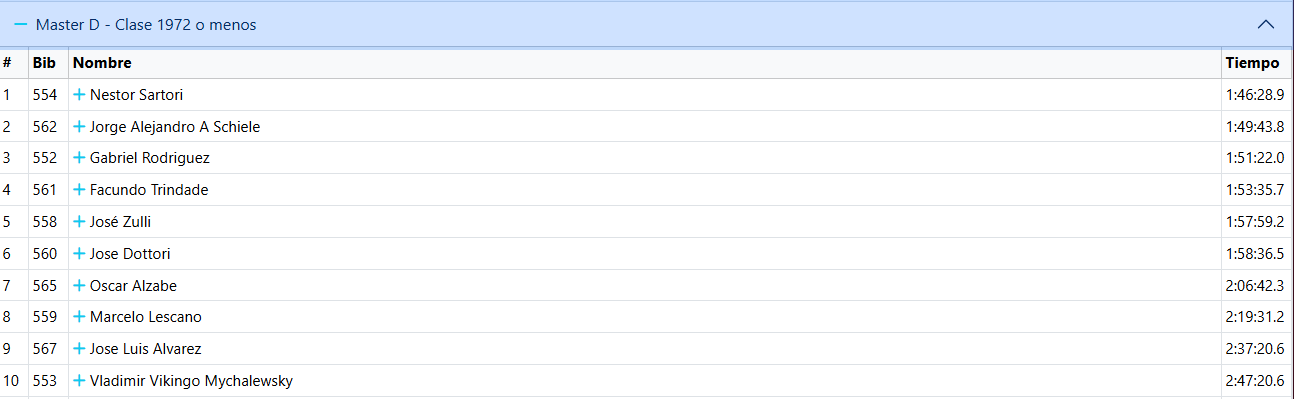
Task: Click plus icon beside Marcelo Lescano
Action: (x=79, y=317)
